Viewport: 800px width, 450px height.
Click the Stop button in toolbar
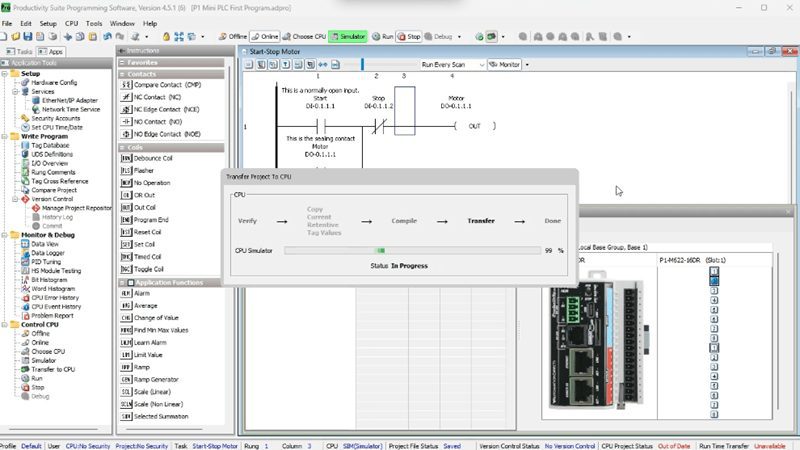click(x=409, y=37)
